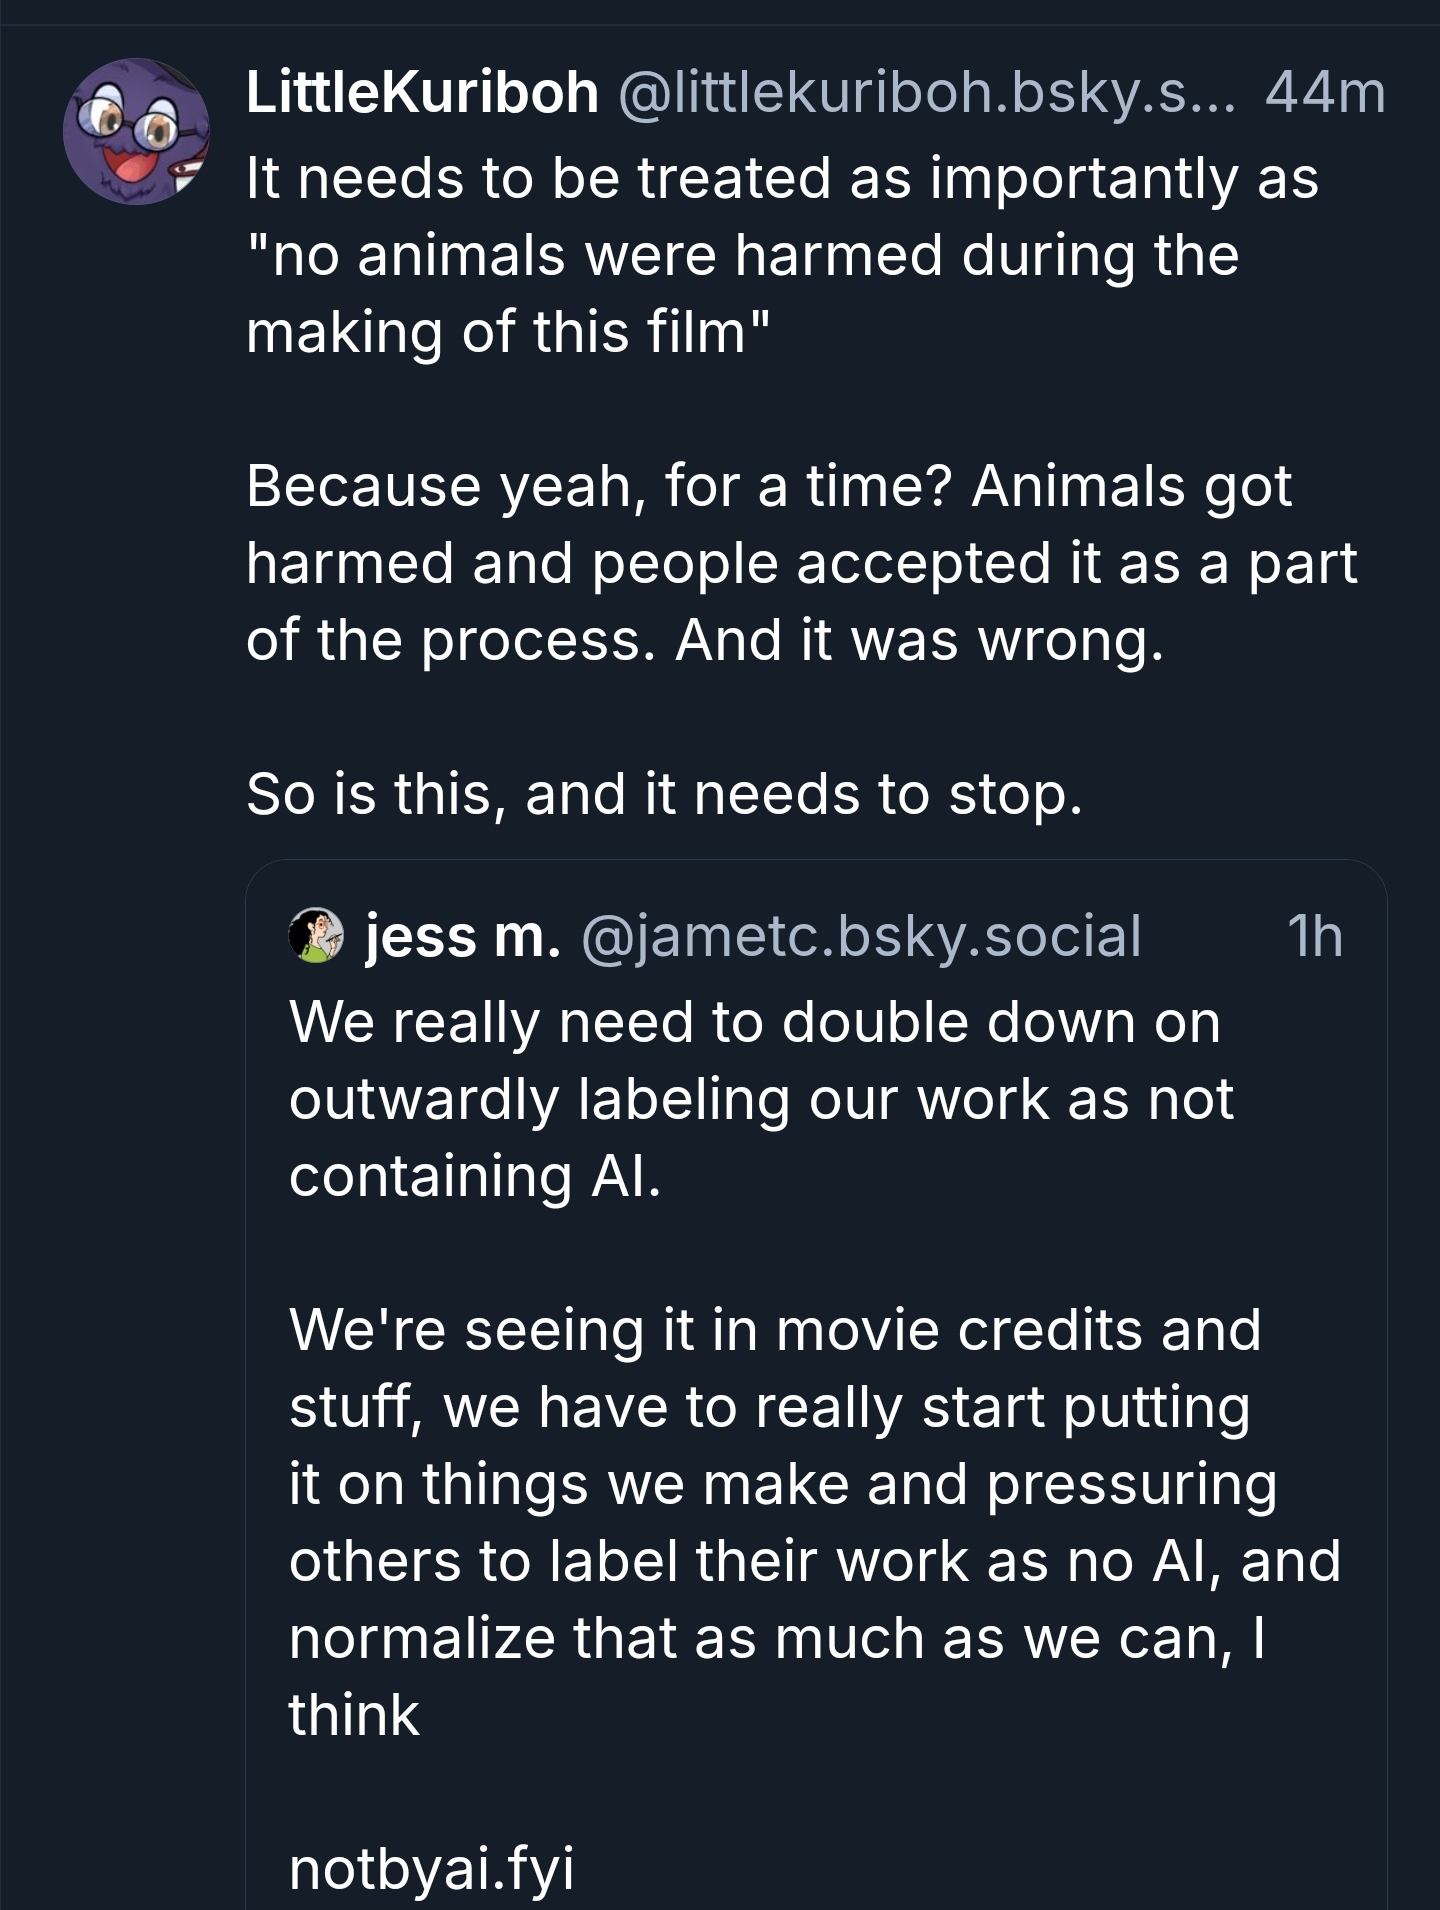Tap "So is this, and it needs to stop."
Viewport: 1440px width, 1910px height.
[x=664, y=794]
